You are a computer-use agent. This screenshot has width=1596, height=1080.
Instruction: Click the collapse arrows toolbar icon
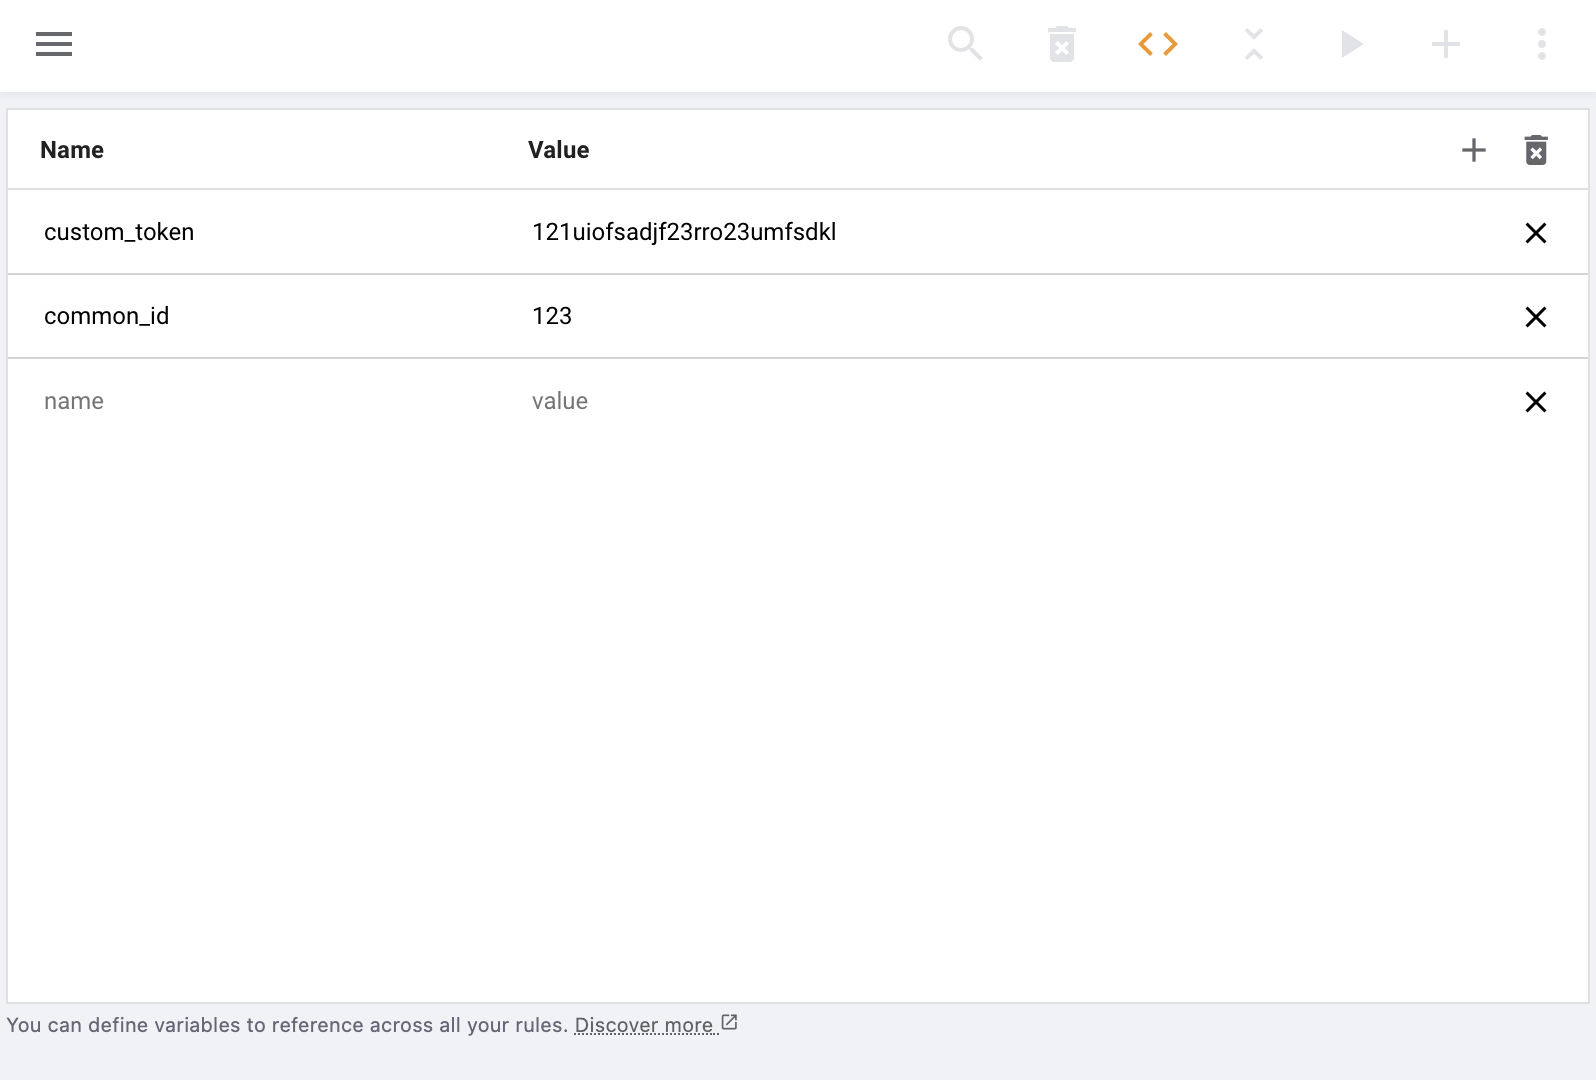coord(1253,44)
